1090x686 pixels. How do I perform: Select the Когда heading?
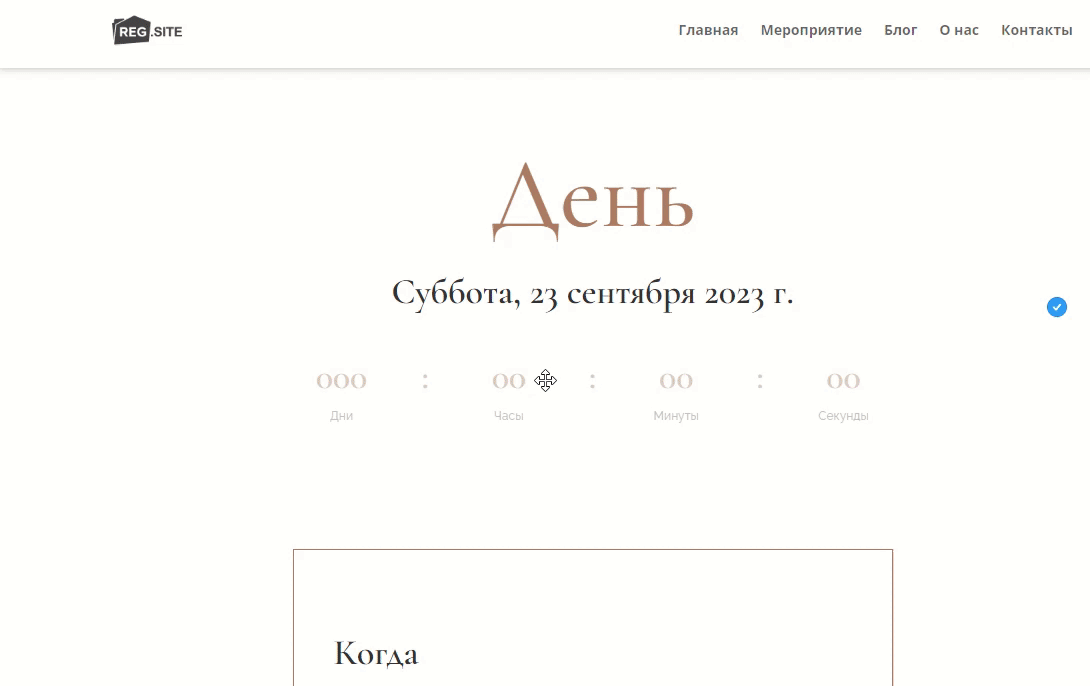[x=376, y=653]
